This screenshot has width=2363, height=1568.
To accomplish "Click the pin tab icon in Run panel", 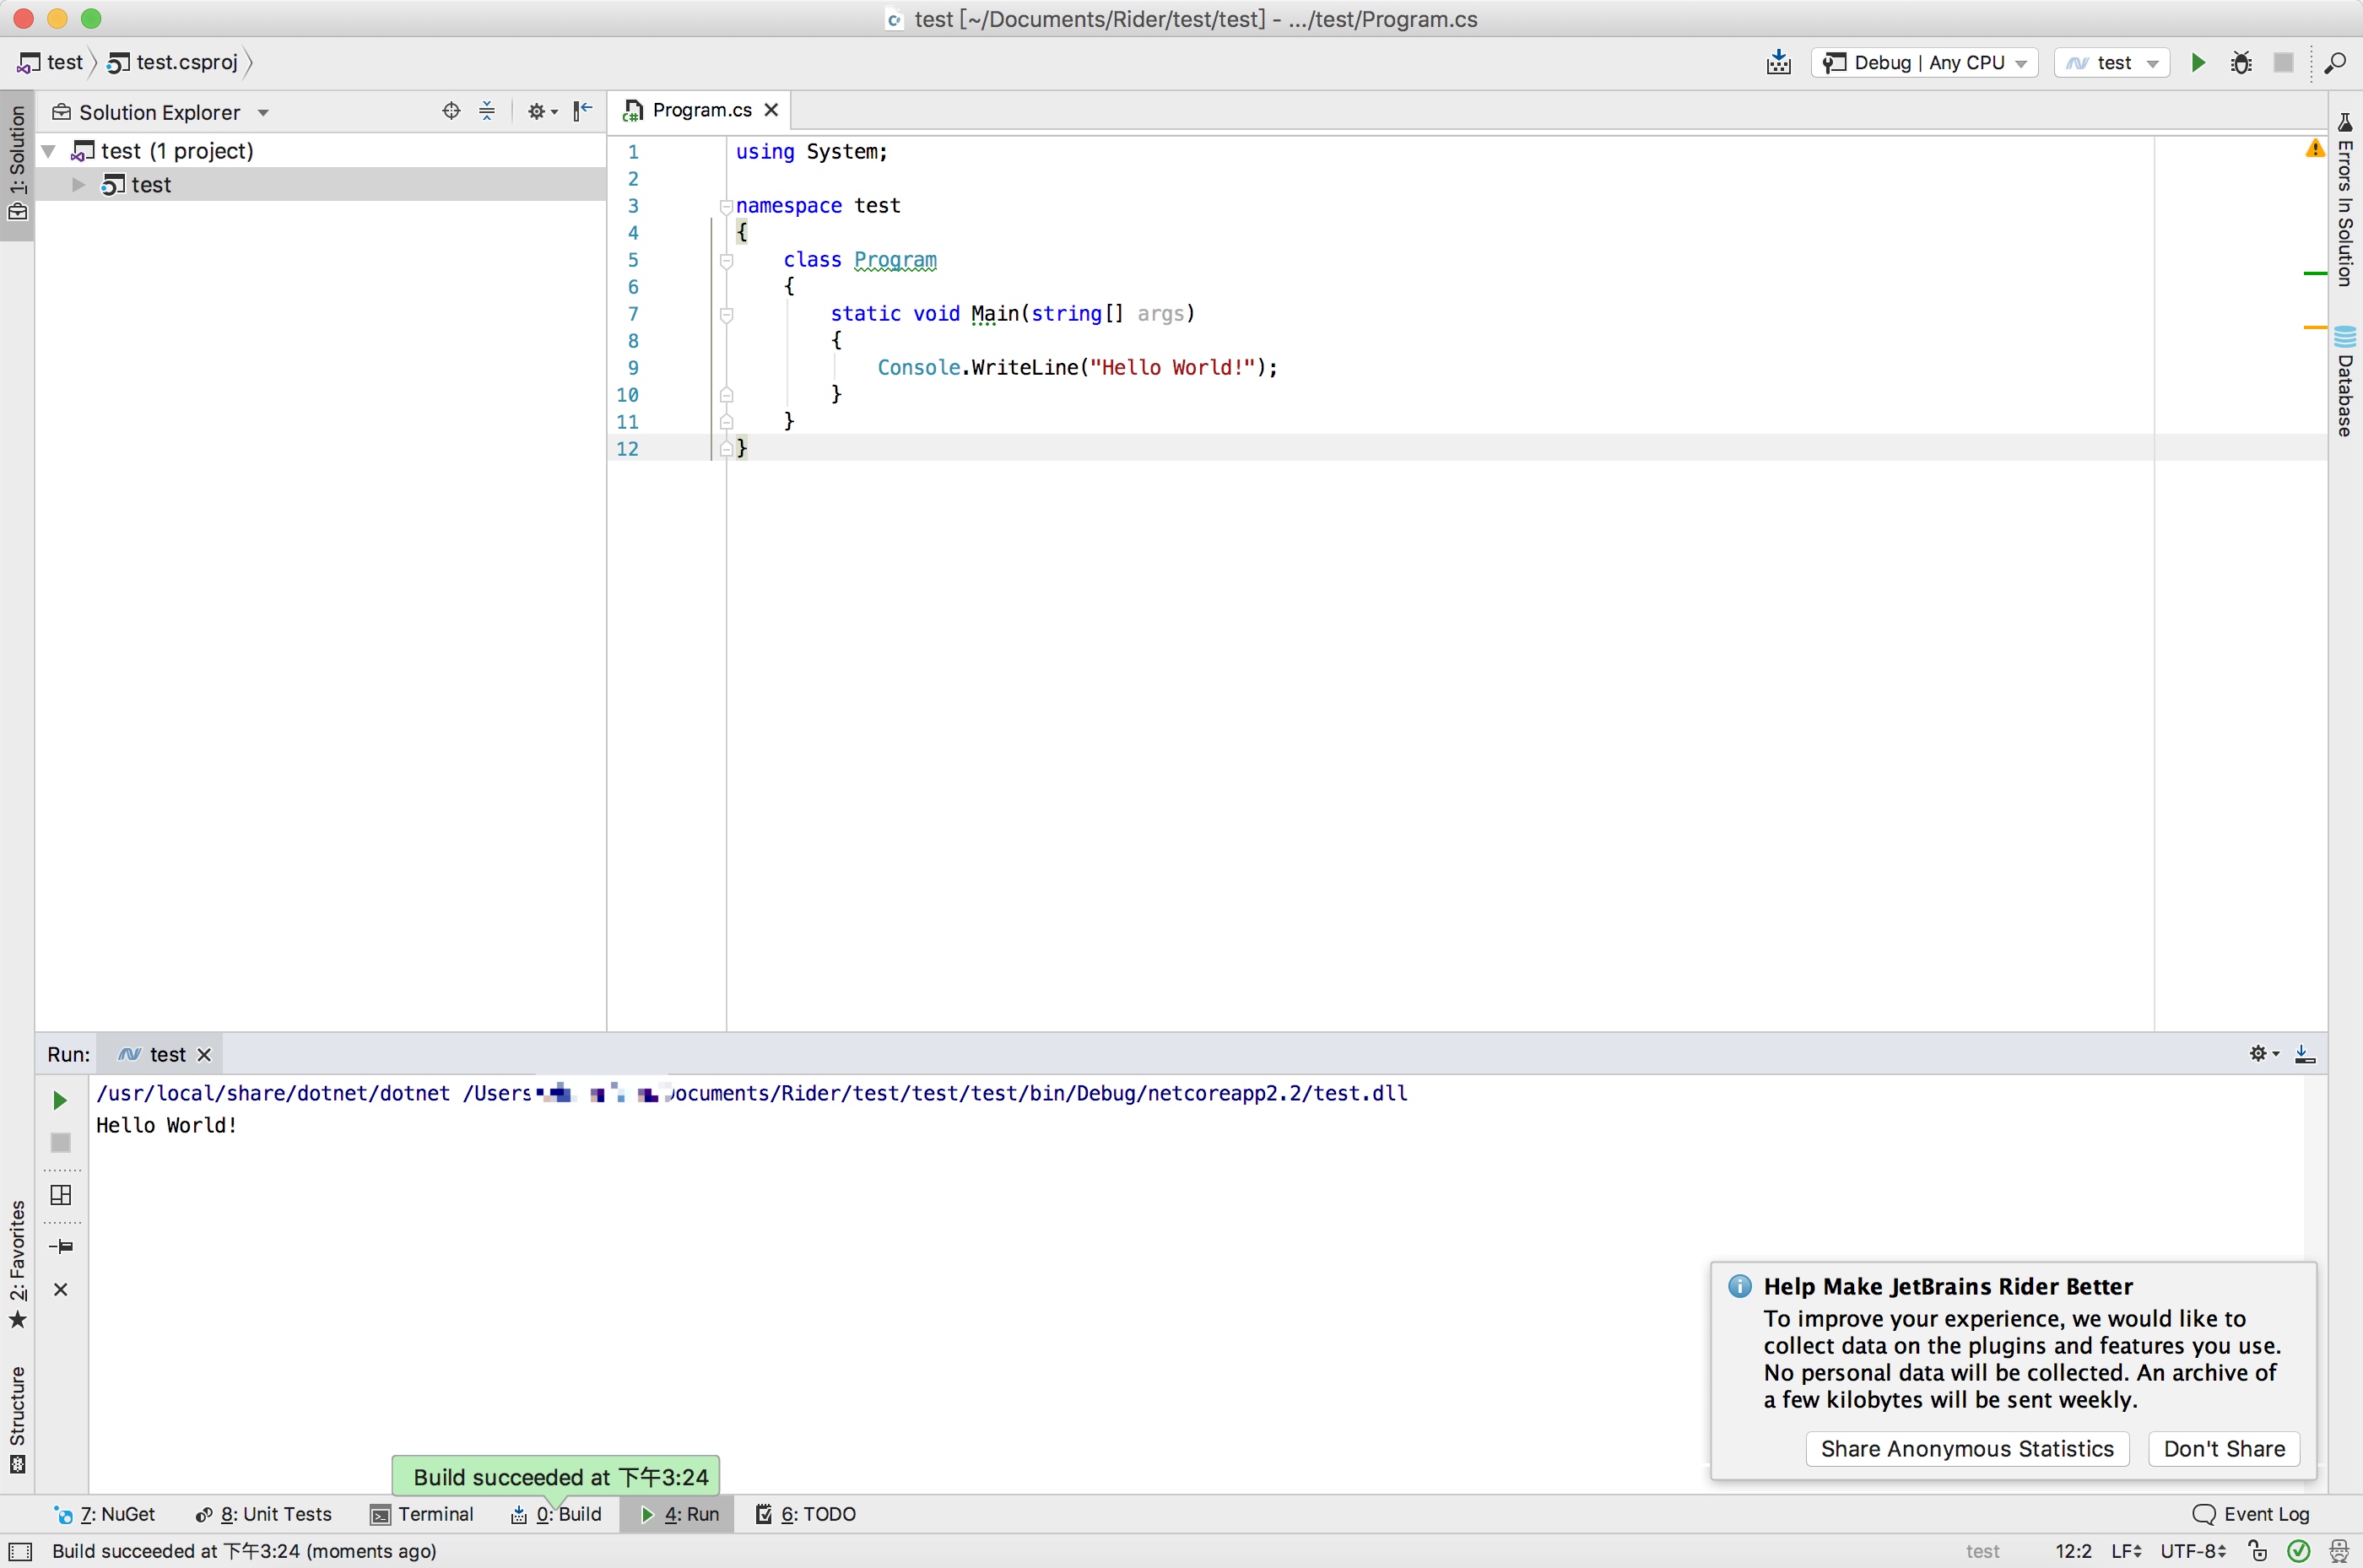I will coord(61,1246).
